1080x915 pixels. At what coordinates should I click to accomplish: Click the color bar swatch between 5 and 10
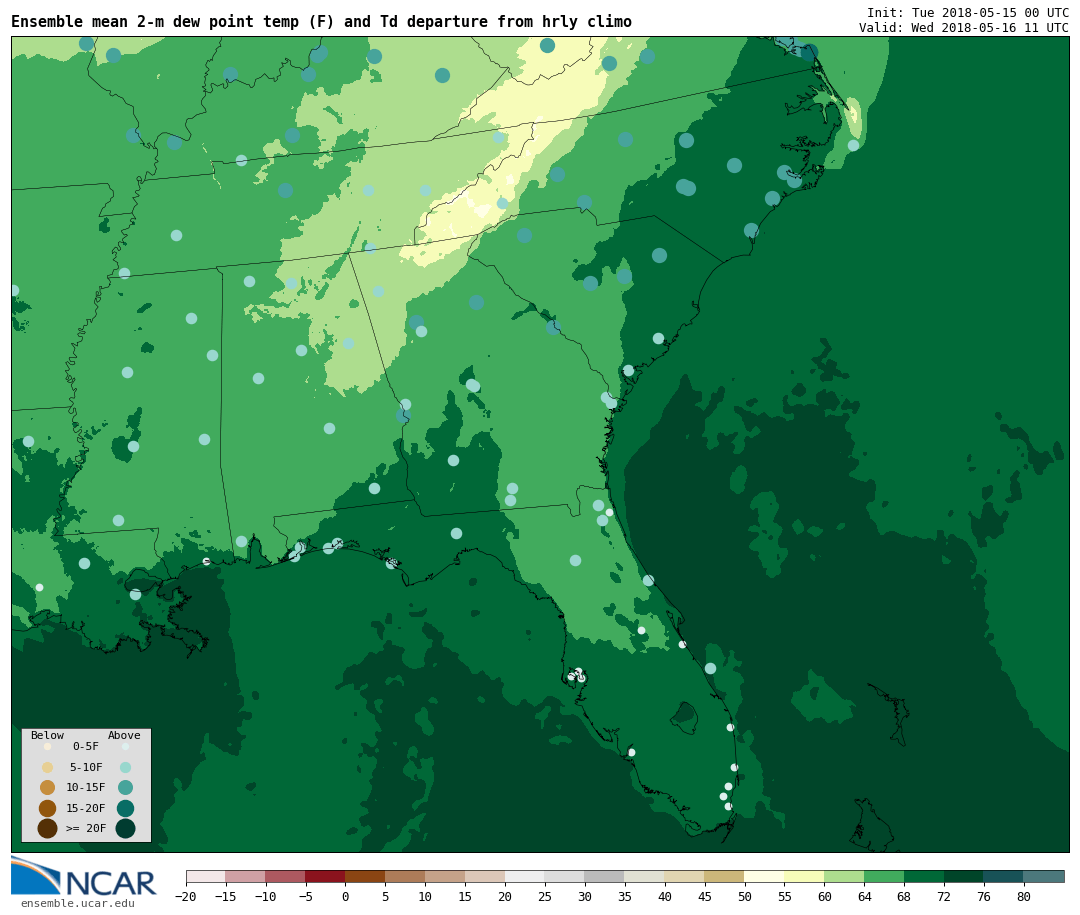405,876
